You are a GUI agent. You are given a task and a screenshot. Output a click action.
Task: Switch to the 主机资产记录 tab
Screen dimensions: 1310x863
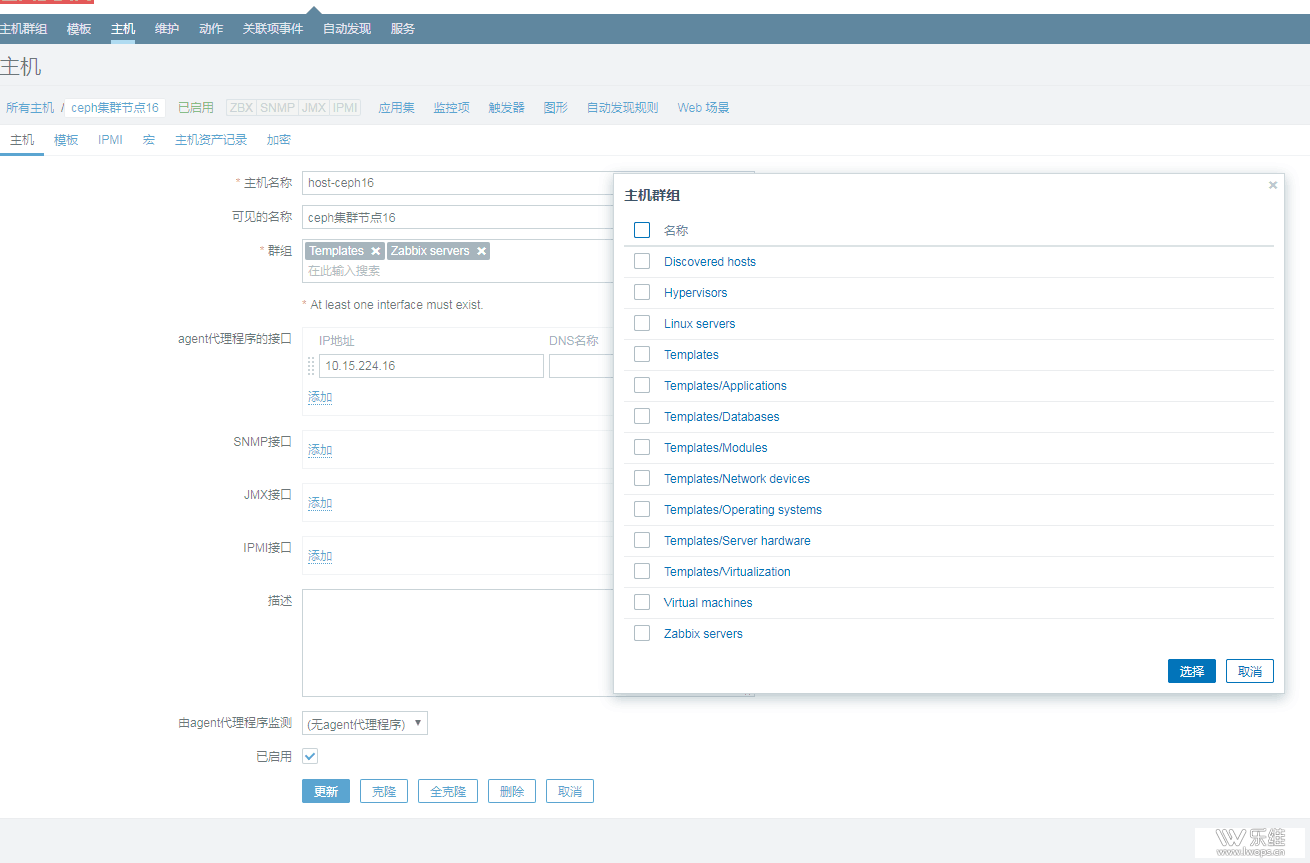pos(211,140)
